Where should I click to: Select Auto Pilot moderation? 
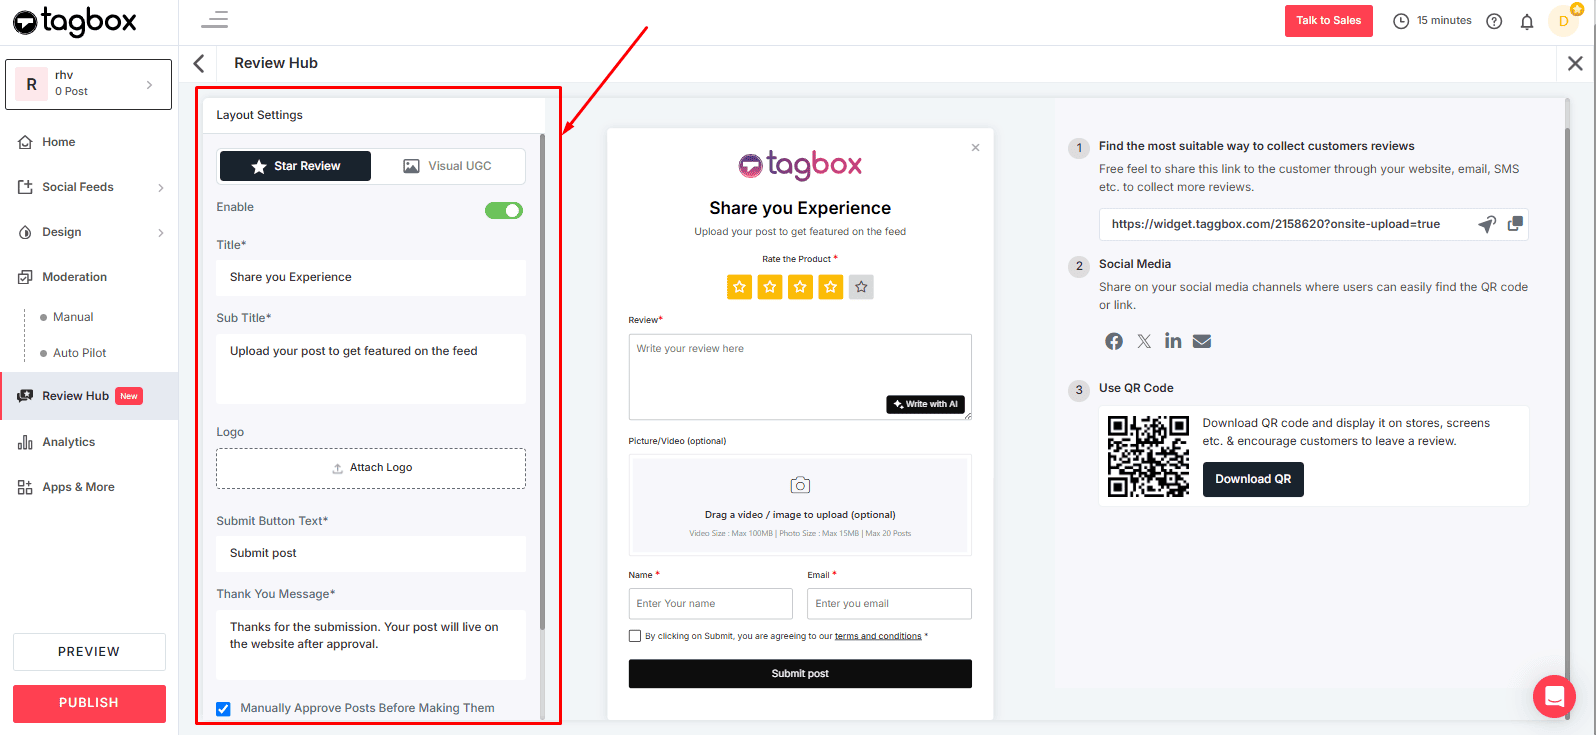pyautogui.click(x=79, y=353)
